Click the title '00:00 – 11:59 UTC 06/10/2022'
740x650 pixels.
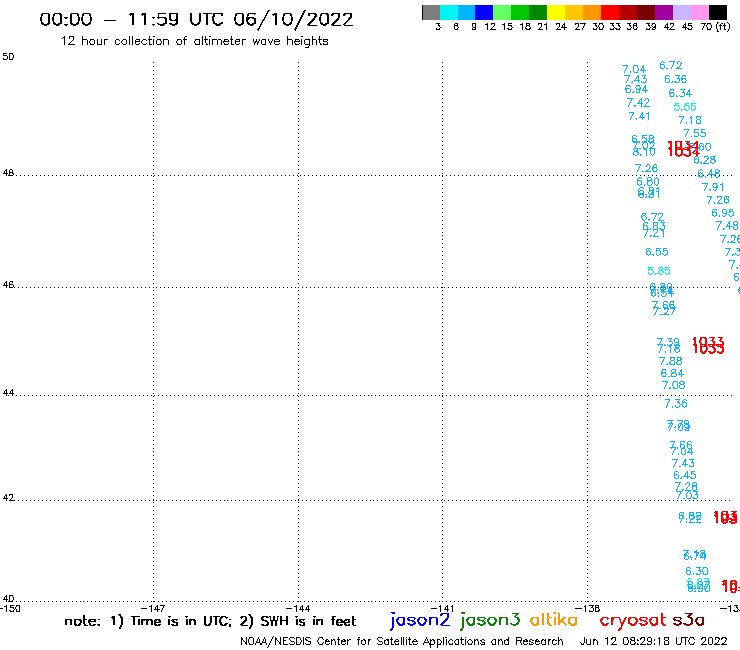(196, 20)
